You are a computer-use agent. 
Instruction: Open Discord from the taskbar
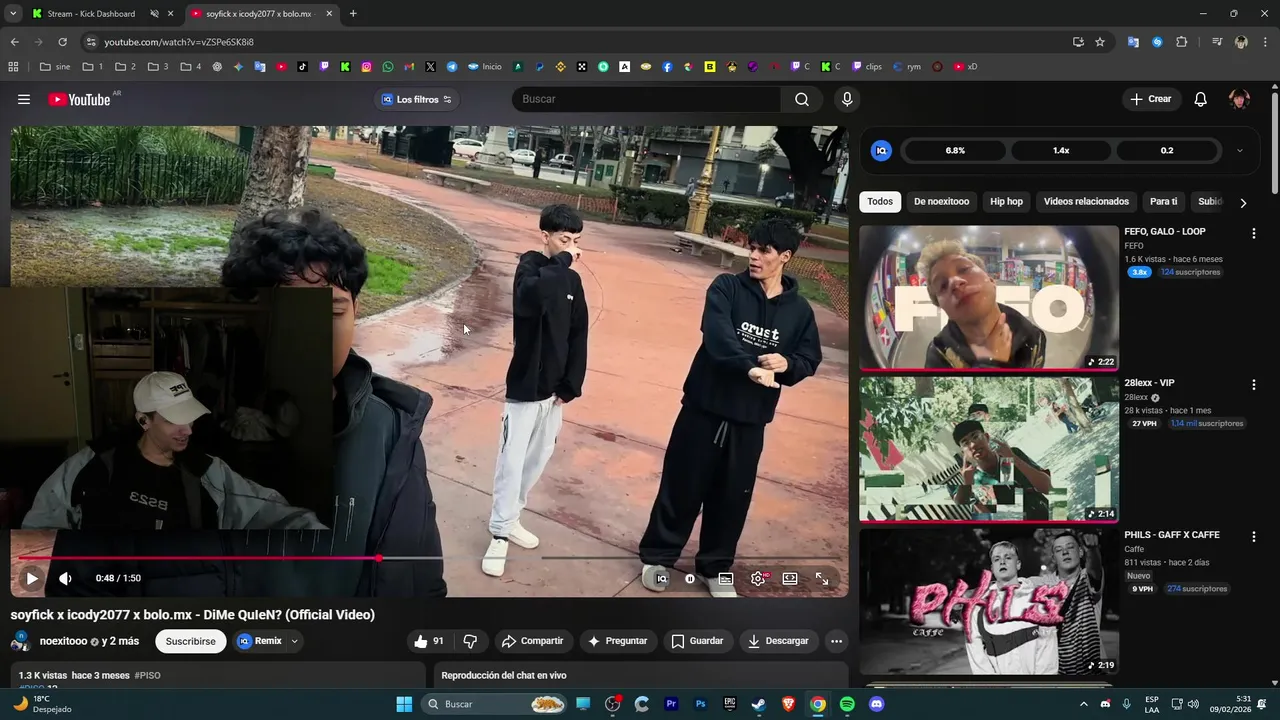pyautogui.click(x=877, y=704)
